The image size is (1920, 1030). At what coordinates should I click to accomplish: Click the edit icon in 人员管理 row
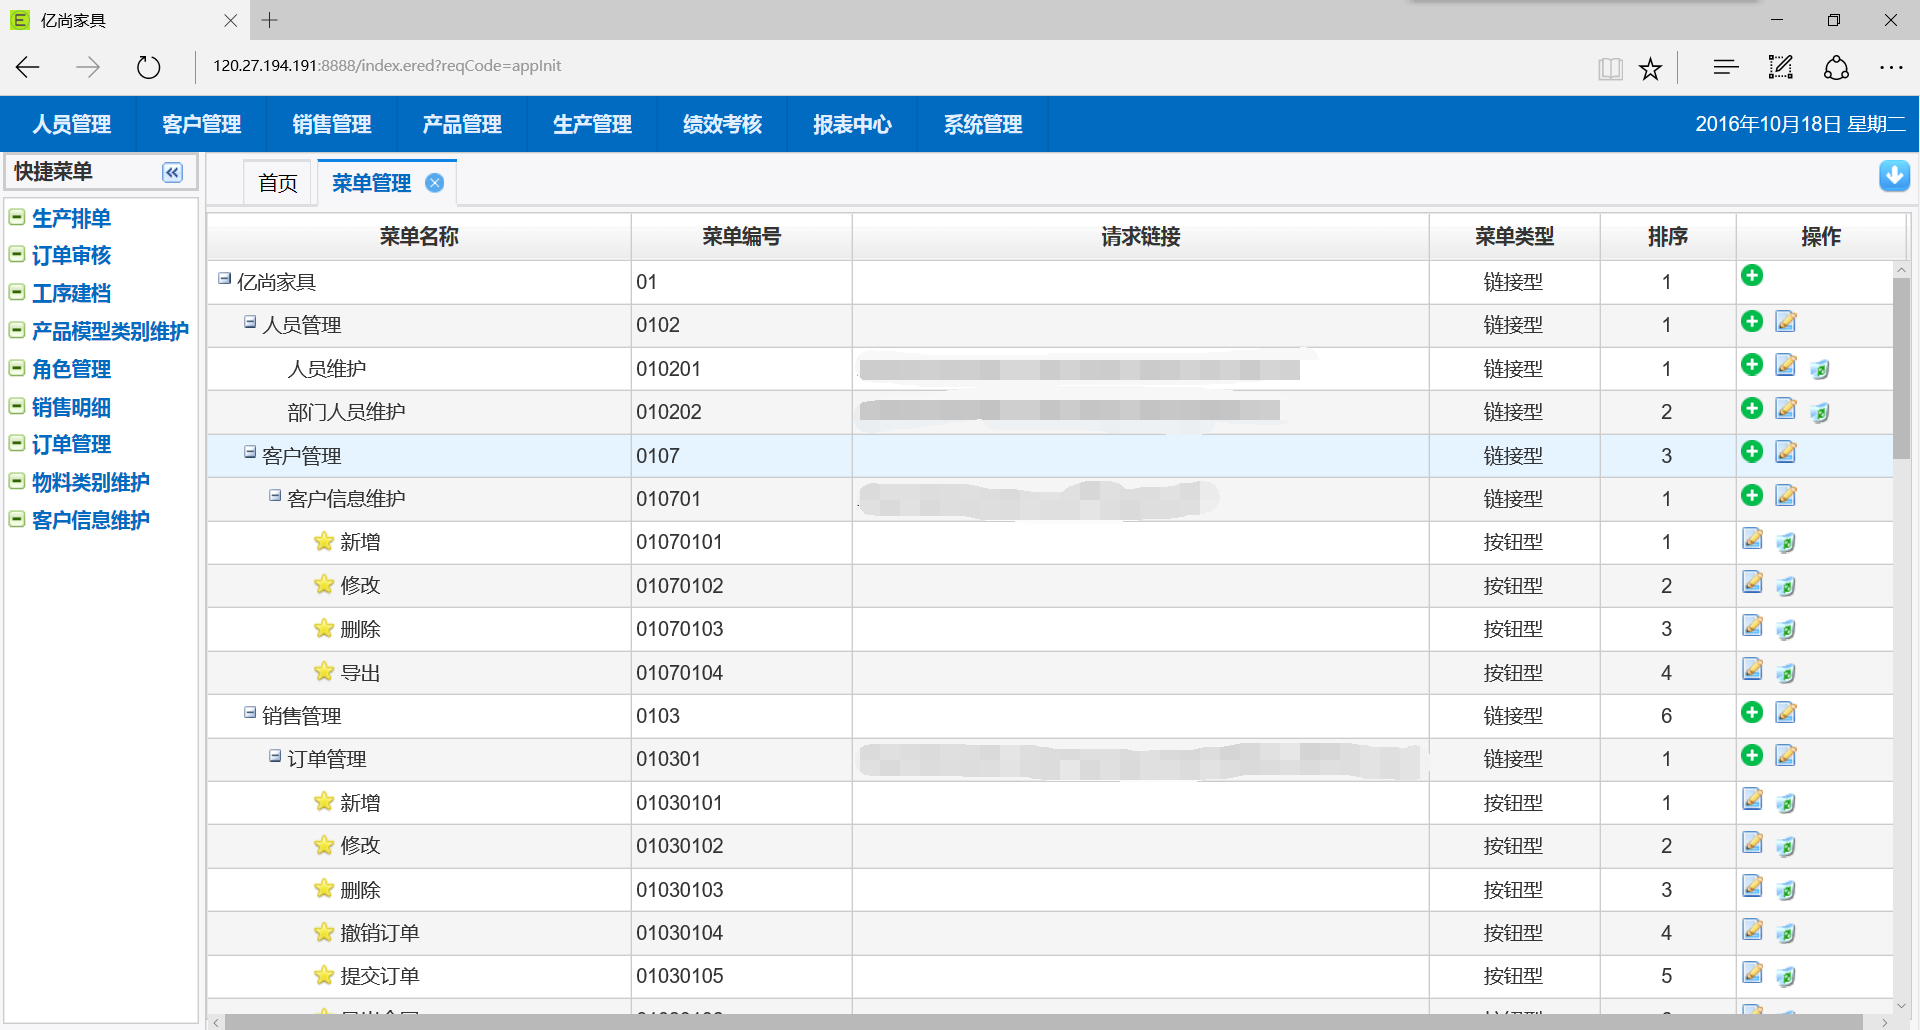click(1785, 321)
